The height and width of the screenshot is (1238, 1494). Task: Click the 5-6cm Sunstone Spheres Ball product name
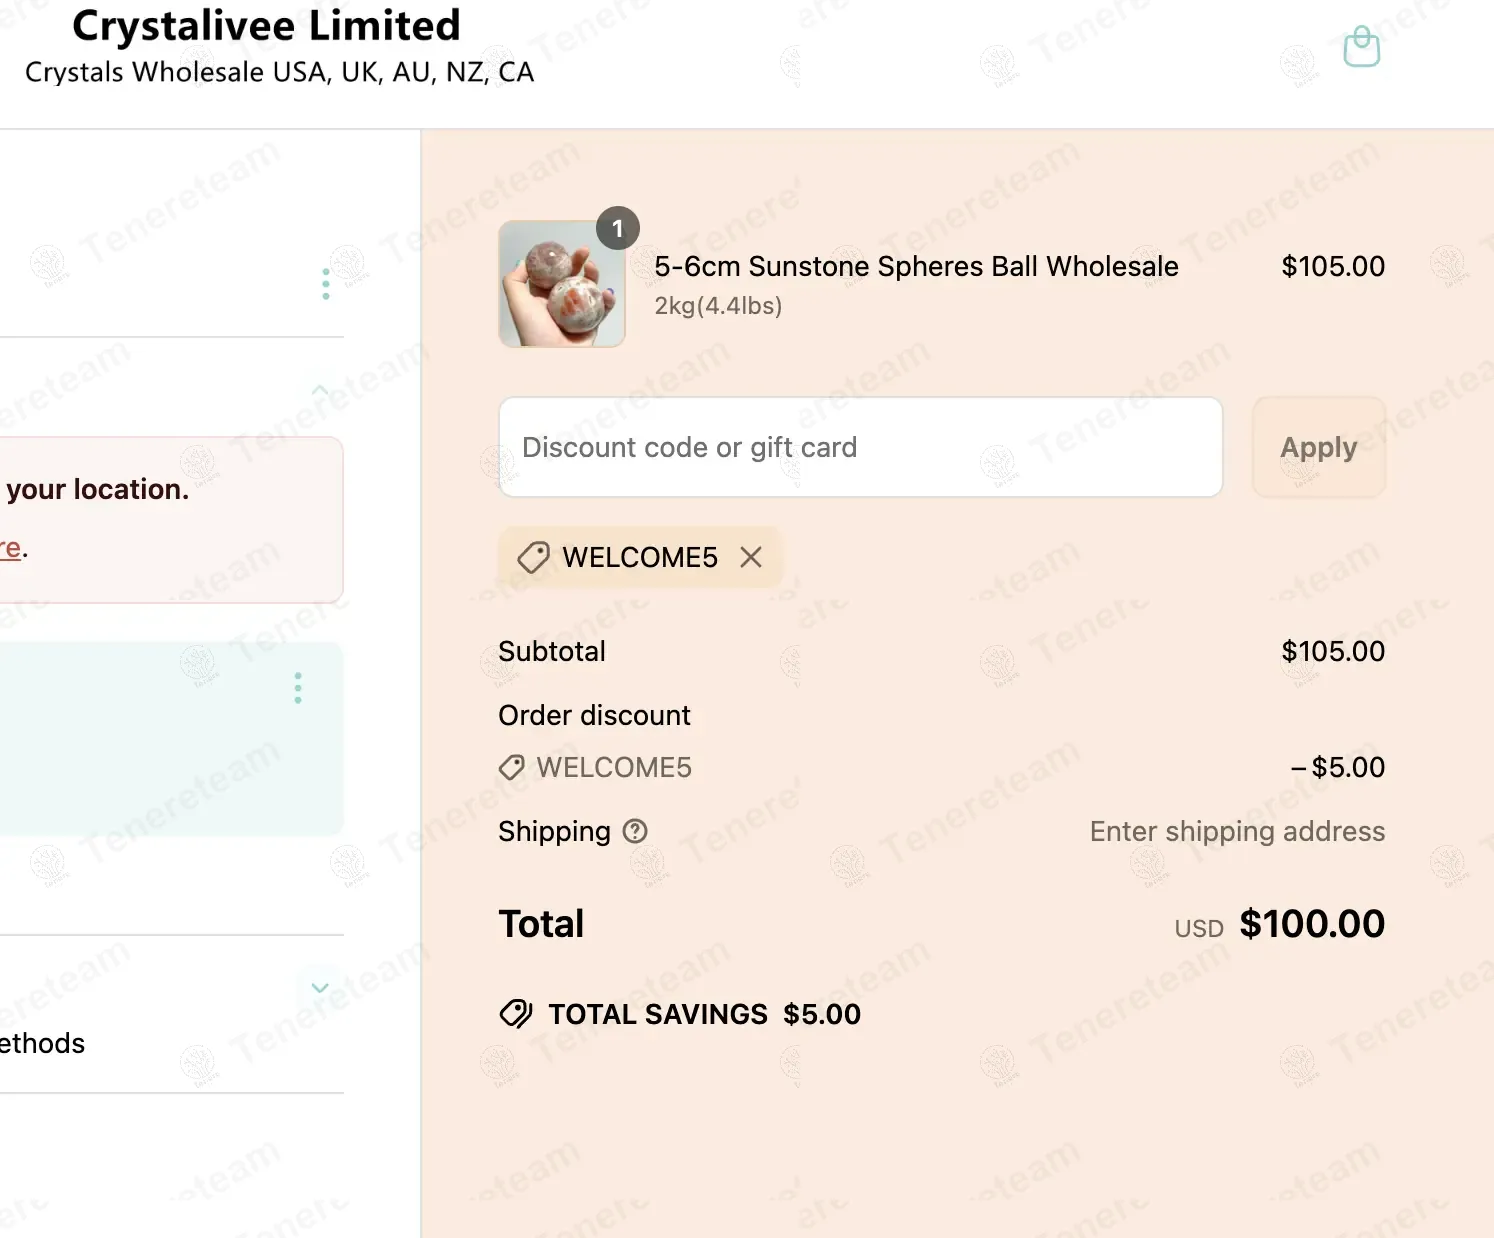click(x=916, y=266)
